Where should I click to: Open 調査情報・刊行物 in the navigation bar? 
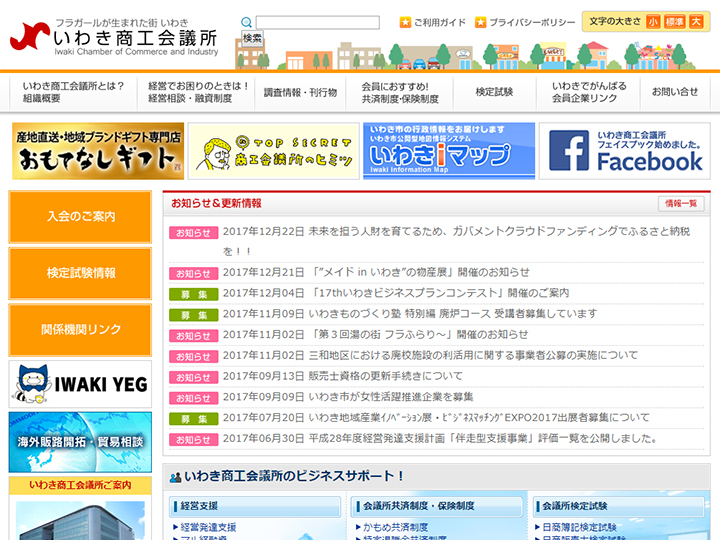pos(300,92)
